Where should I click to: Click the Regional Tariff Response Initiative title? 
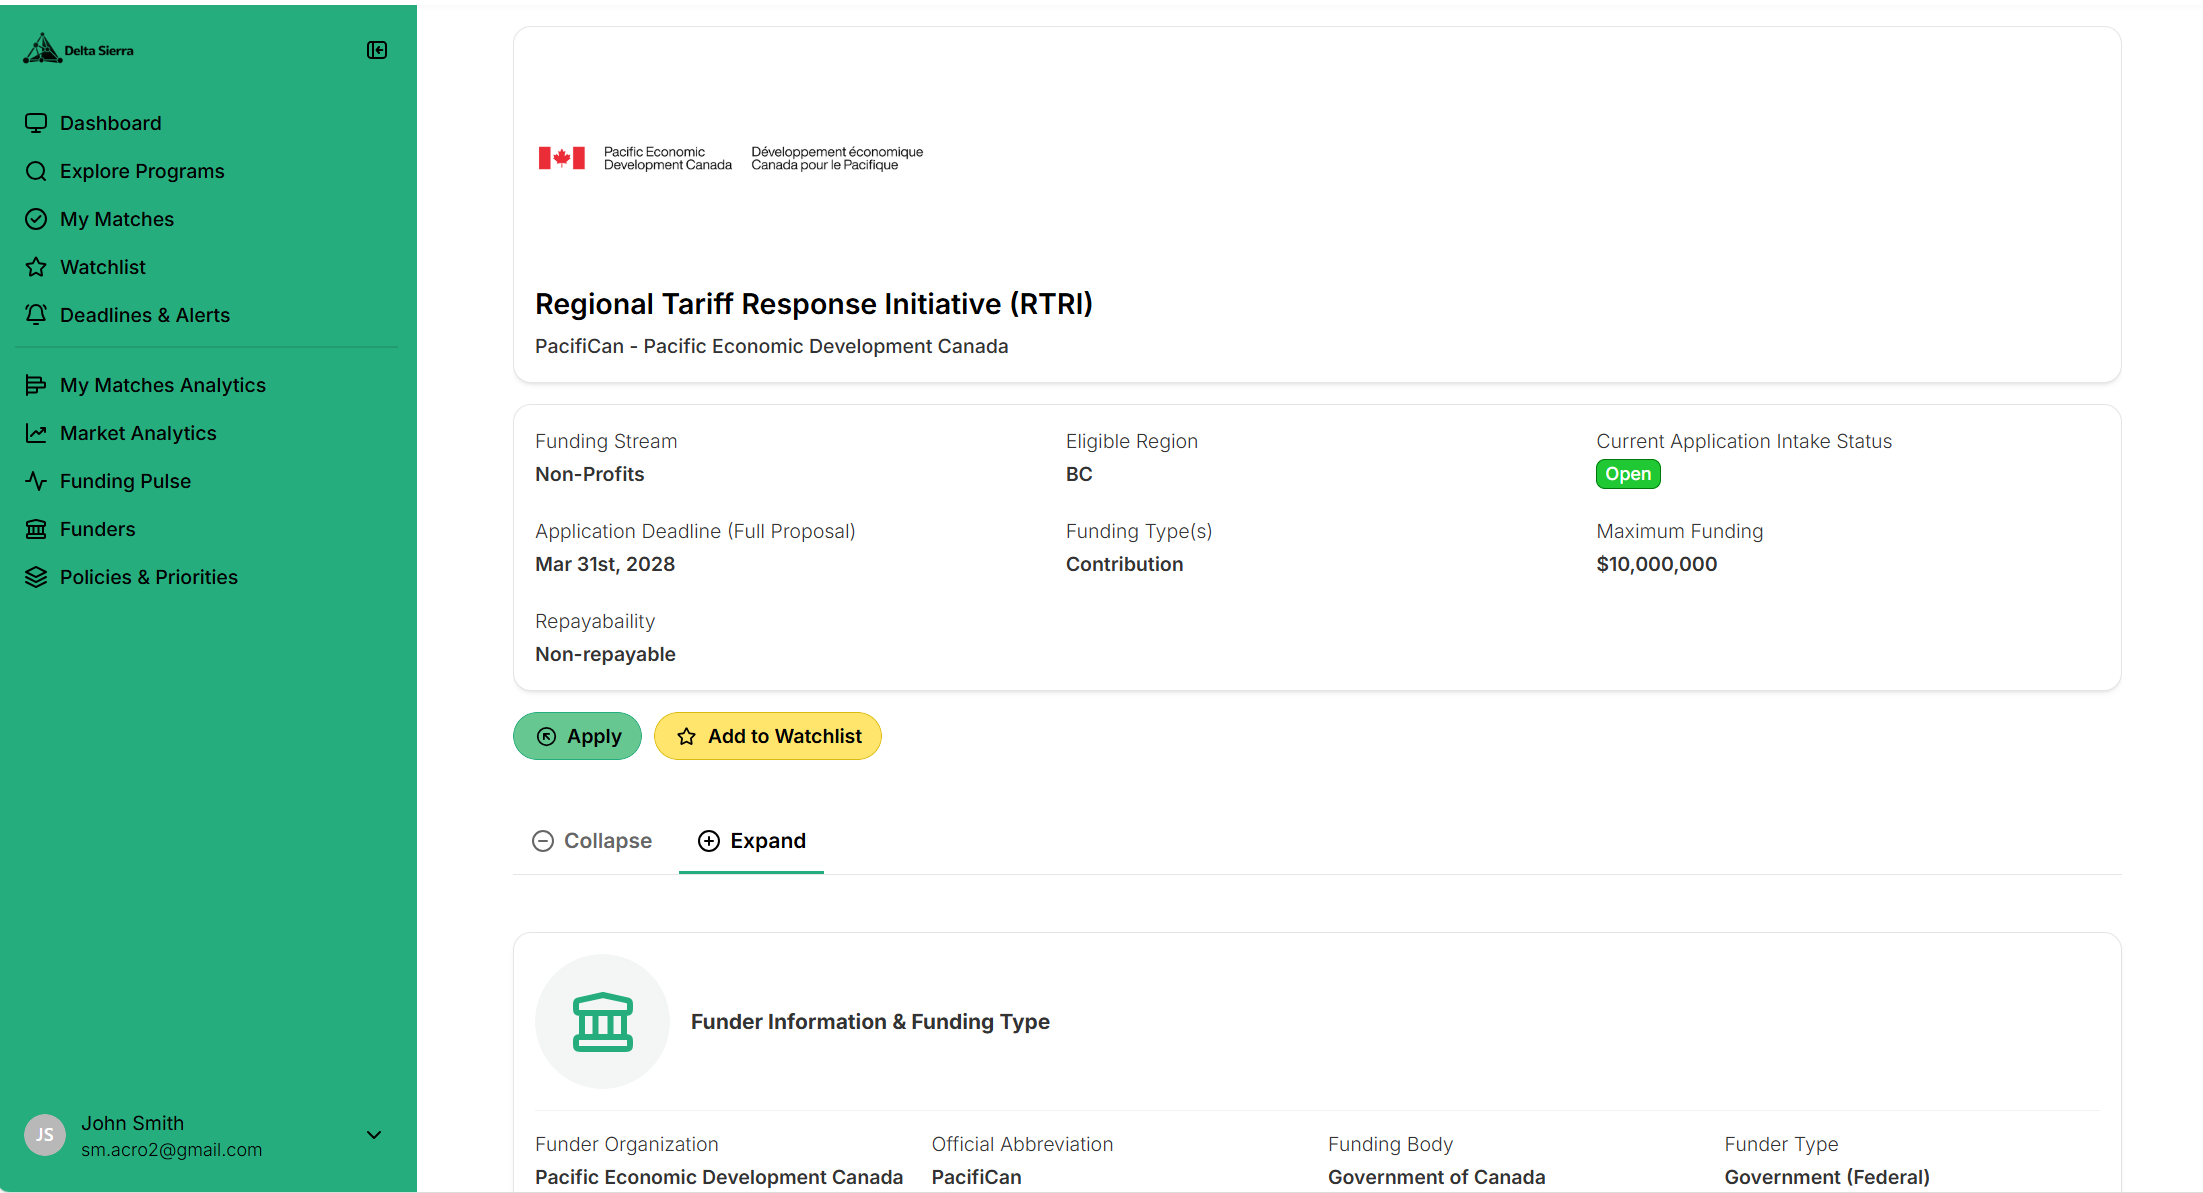pos(813,304)
